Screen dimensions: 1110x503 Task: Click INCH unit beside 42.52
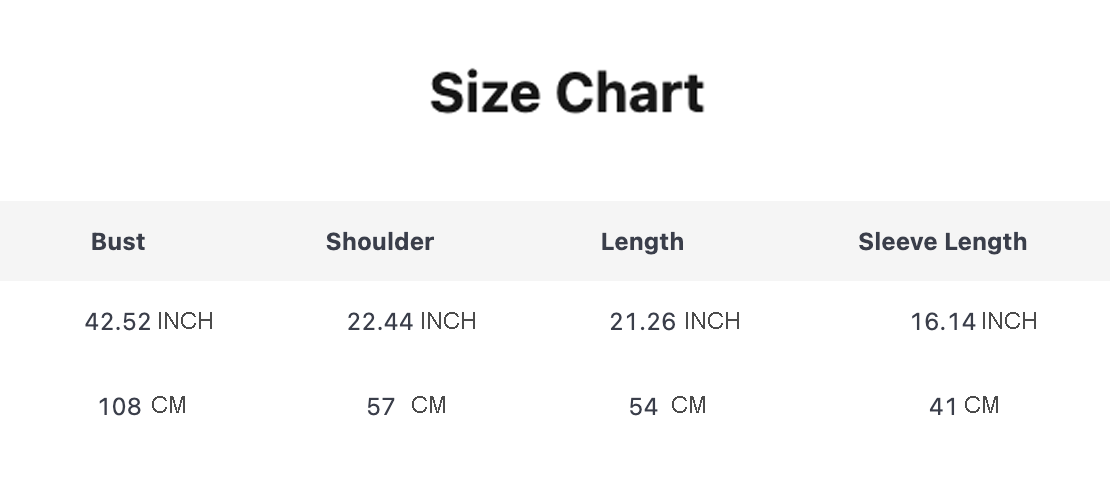pyautogui.click(x=185, y=321)
